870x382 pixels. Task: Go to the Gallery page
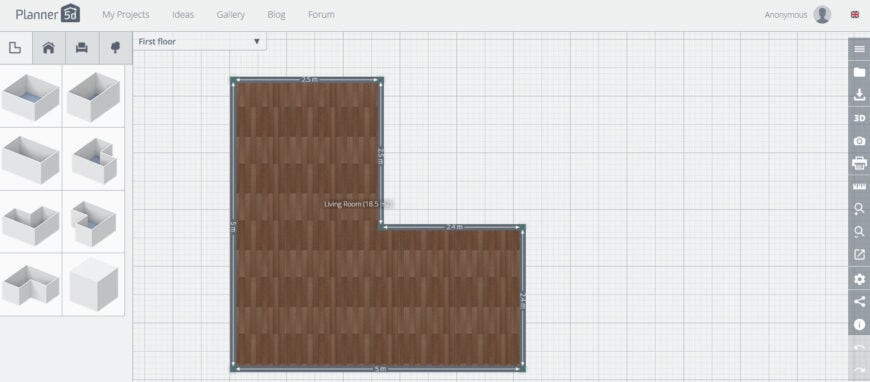[230, 15]
